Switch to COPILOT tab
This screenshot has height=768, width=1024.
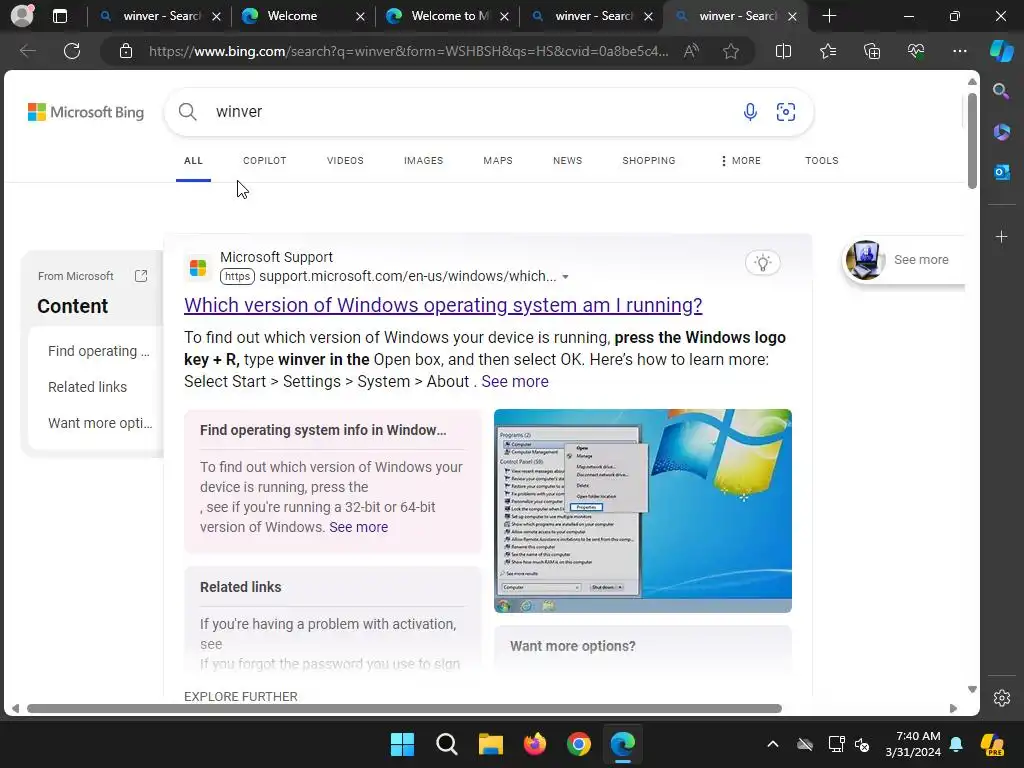[x=264, y=161]
